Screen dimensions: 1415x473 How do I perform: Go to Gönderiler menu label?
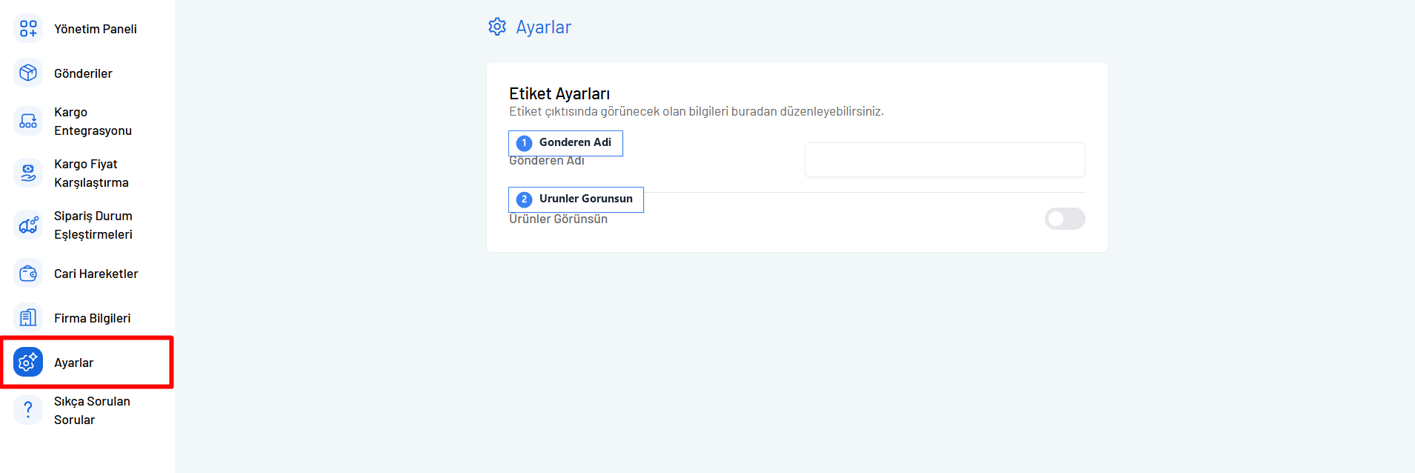pyautogui.click(x=83, y=73)
